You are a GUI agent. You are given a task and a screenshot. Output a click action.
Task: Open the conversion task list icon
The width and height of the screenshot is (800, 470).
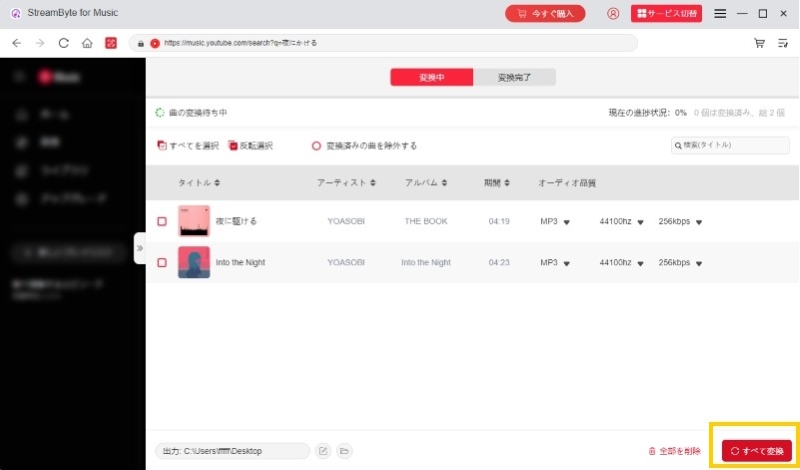783,43
